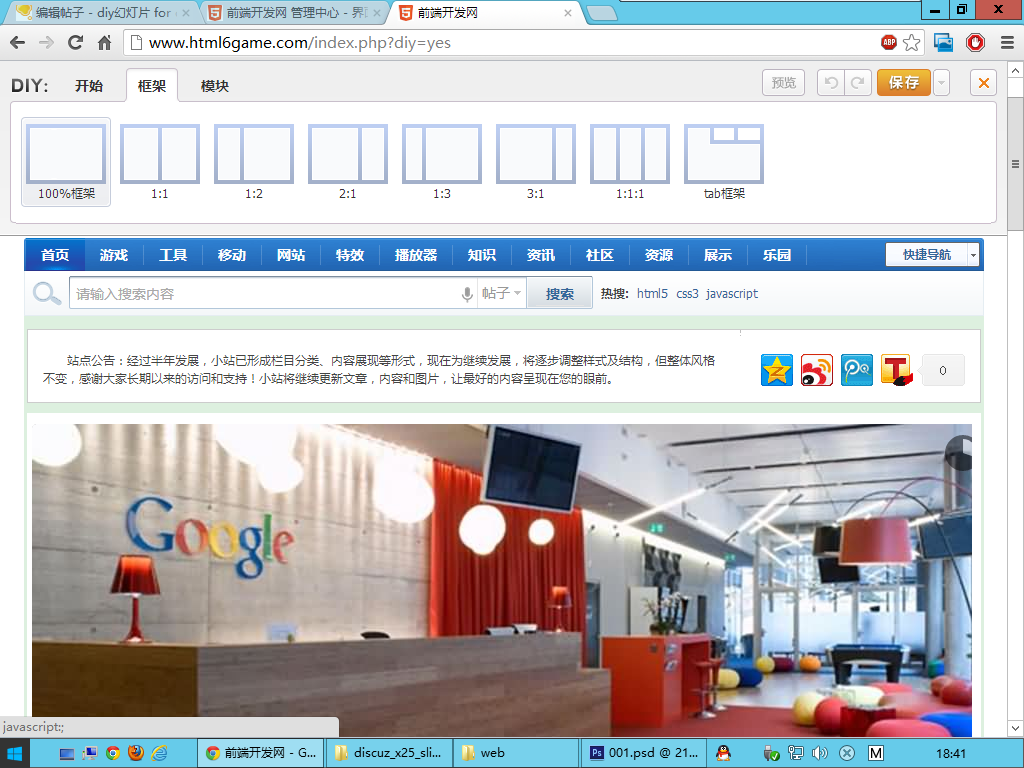Click the volume speaker tray icon
This screenshot has width=1024, height=768.
tap(820, 753)
